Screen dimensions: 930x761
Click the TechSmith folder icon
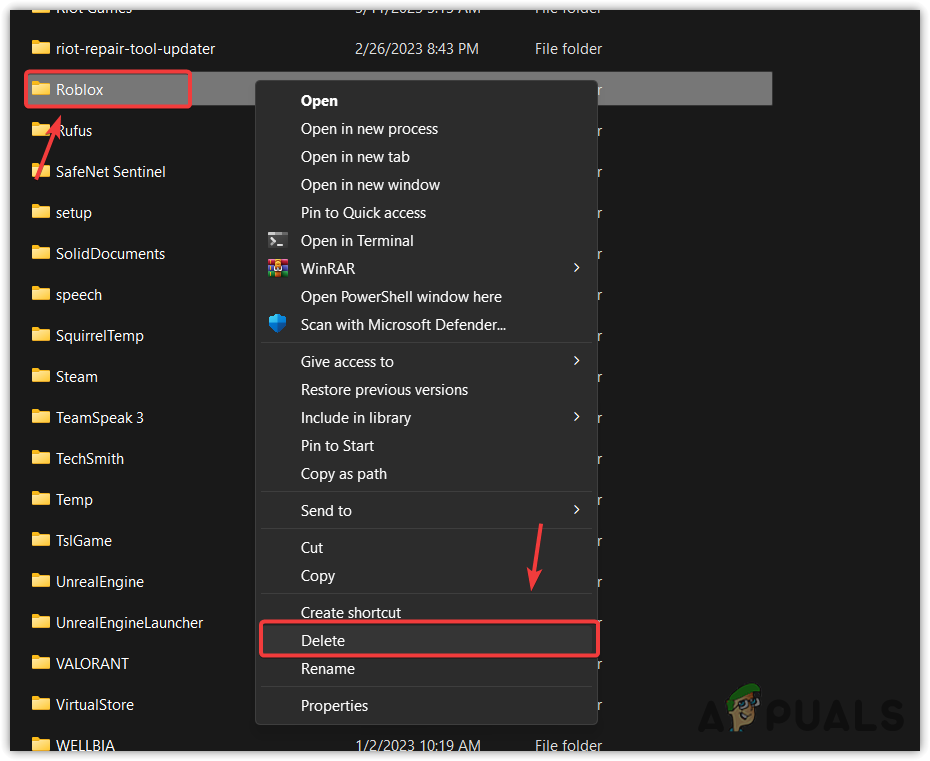point(40,457)
